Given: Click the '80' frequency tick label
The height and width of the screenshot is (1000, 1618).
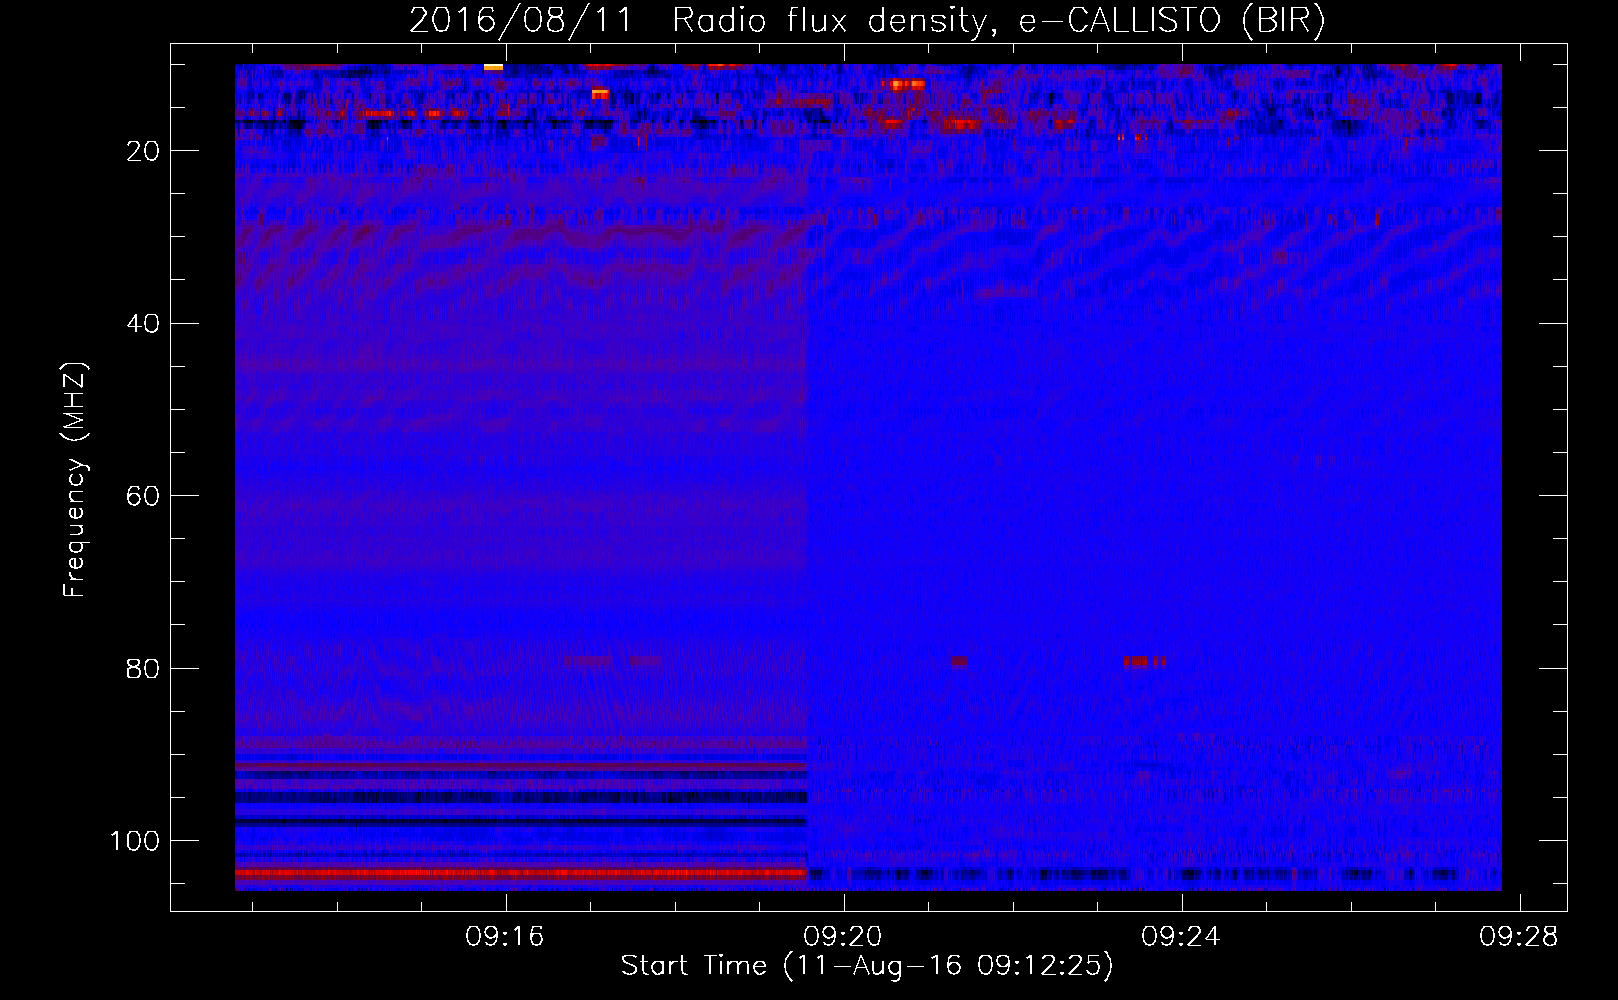Looking at the screenshot, I should pyautogui.click(x=143, y=669).
